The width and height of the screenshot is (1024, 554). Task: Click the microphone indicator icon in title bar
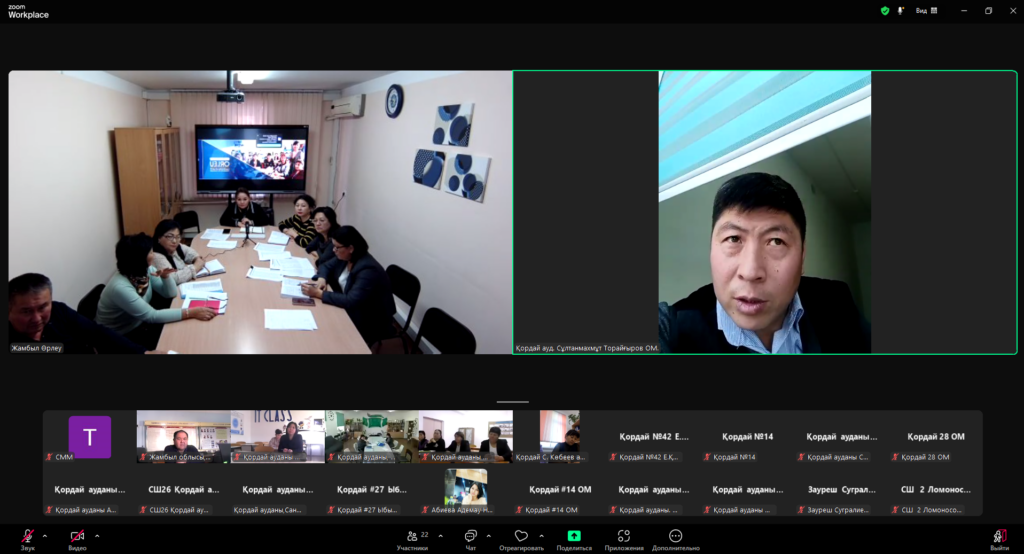tap(901, 11)
